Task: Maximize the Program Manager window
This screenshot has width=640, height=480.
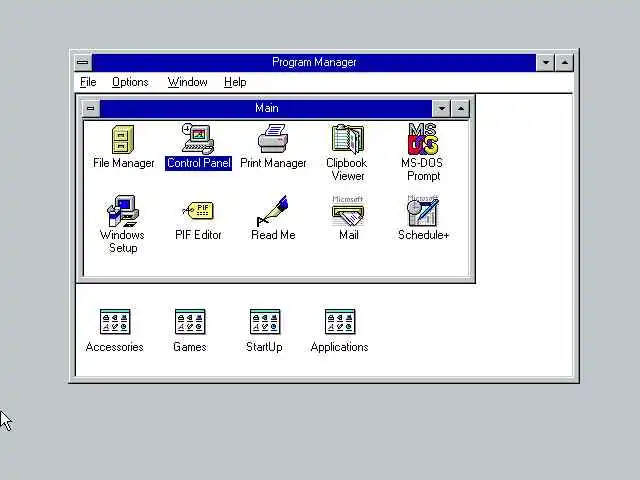Action: [564, 62]
